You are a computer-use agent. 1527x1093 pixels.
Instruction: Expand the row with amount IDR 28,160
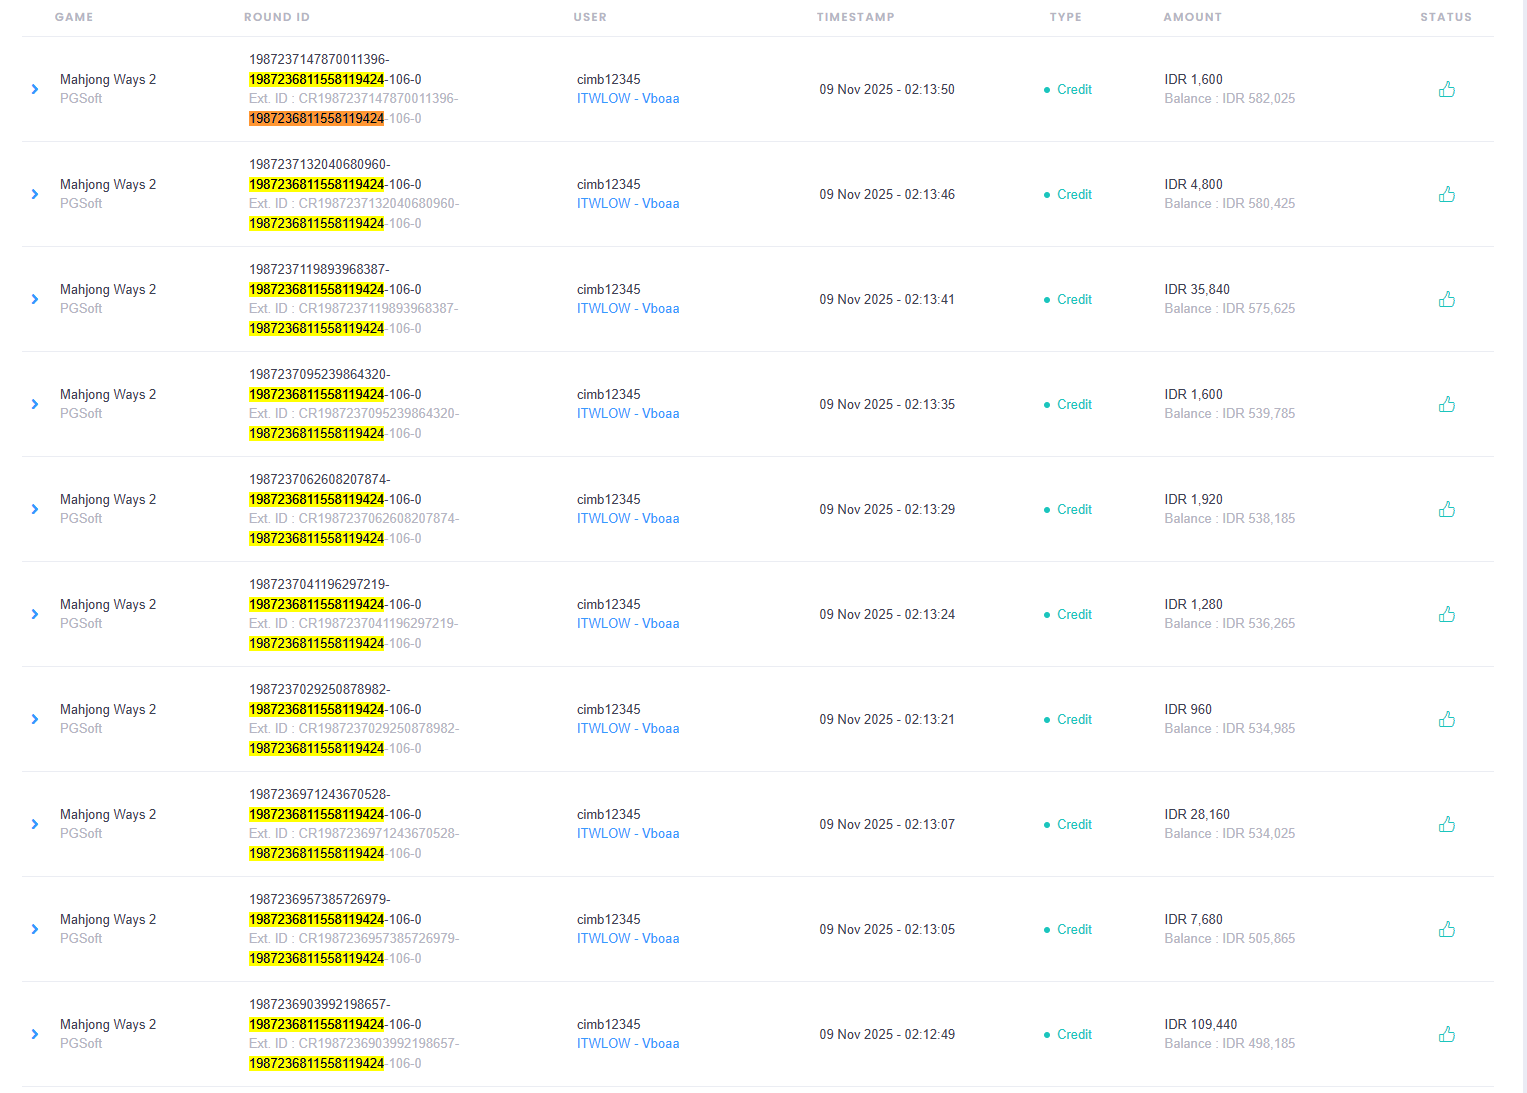(35, 824)
